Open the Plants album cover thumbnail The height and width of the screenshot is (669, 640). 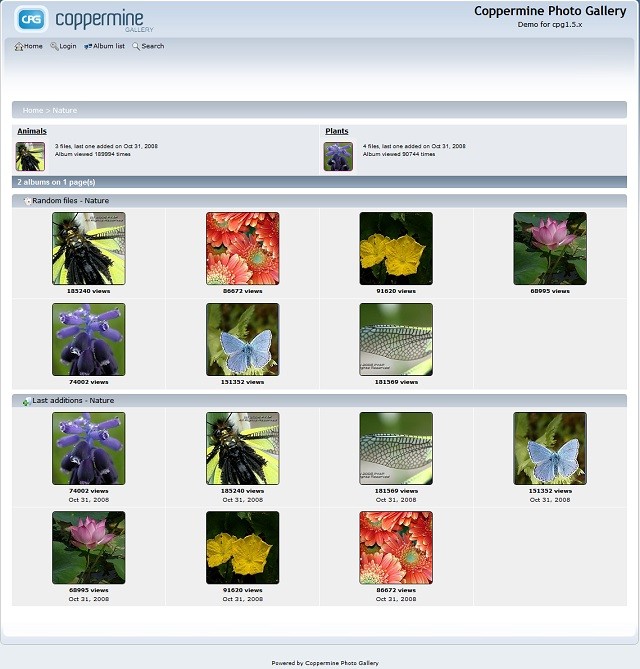(x=338, y=157)
